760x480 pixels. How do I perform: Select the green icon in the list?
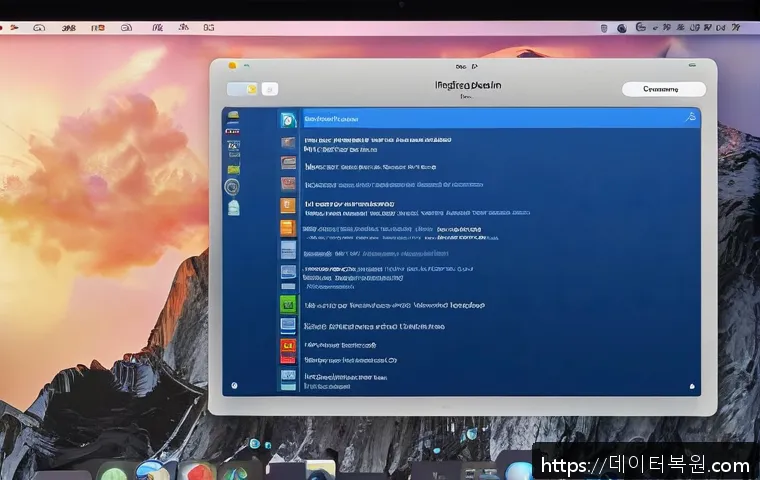288,303
